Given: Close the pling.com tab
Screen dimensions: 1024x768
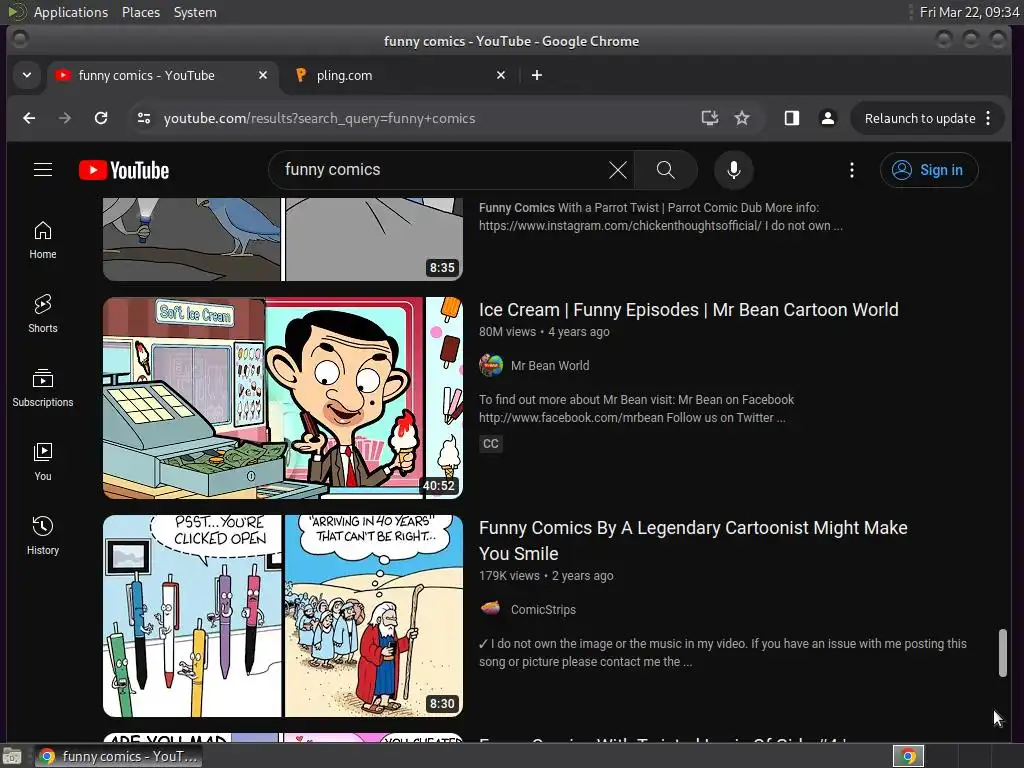Looking at the screenshot, I should click(x=501, y=75).
